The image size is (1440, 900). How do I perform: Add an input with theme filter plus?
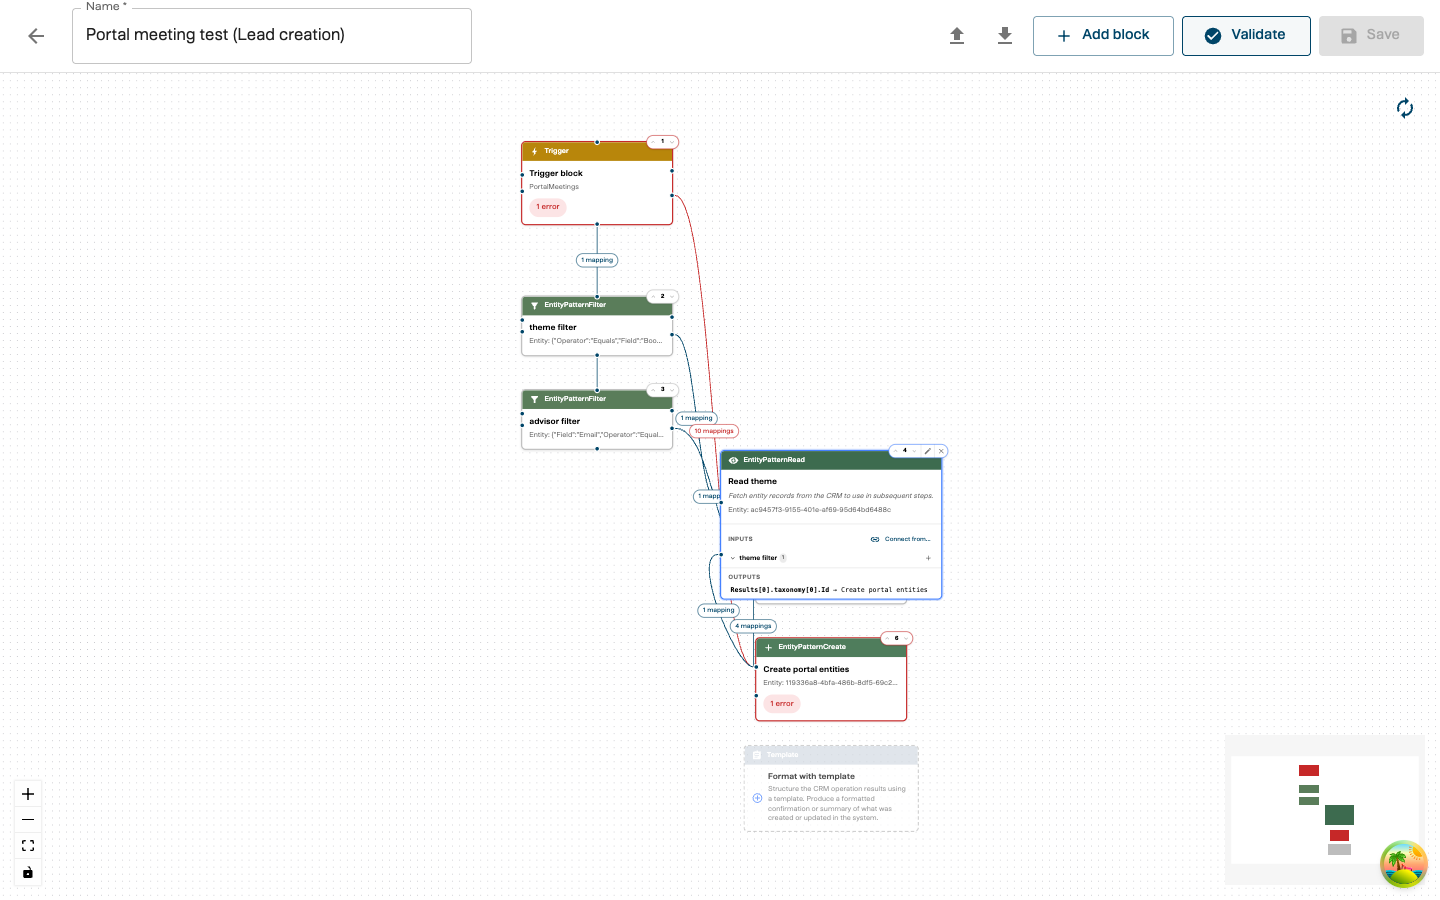928,558
